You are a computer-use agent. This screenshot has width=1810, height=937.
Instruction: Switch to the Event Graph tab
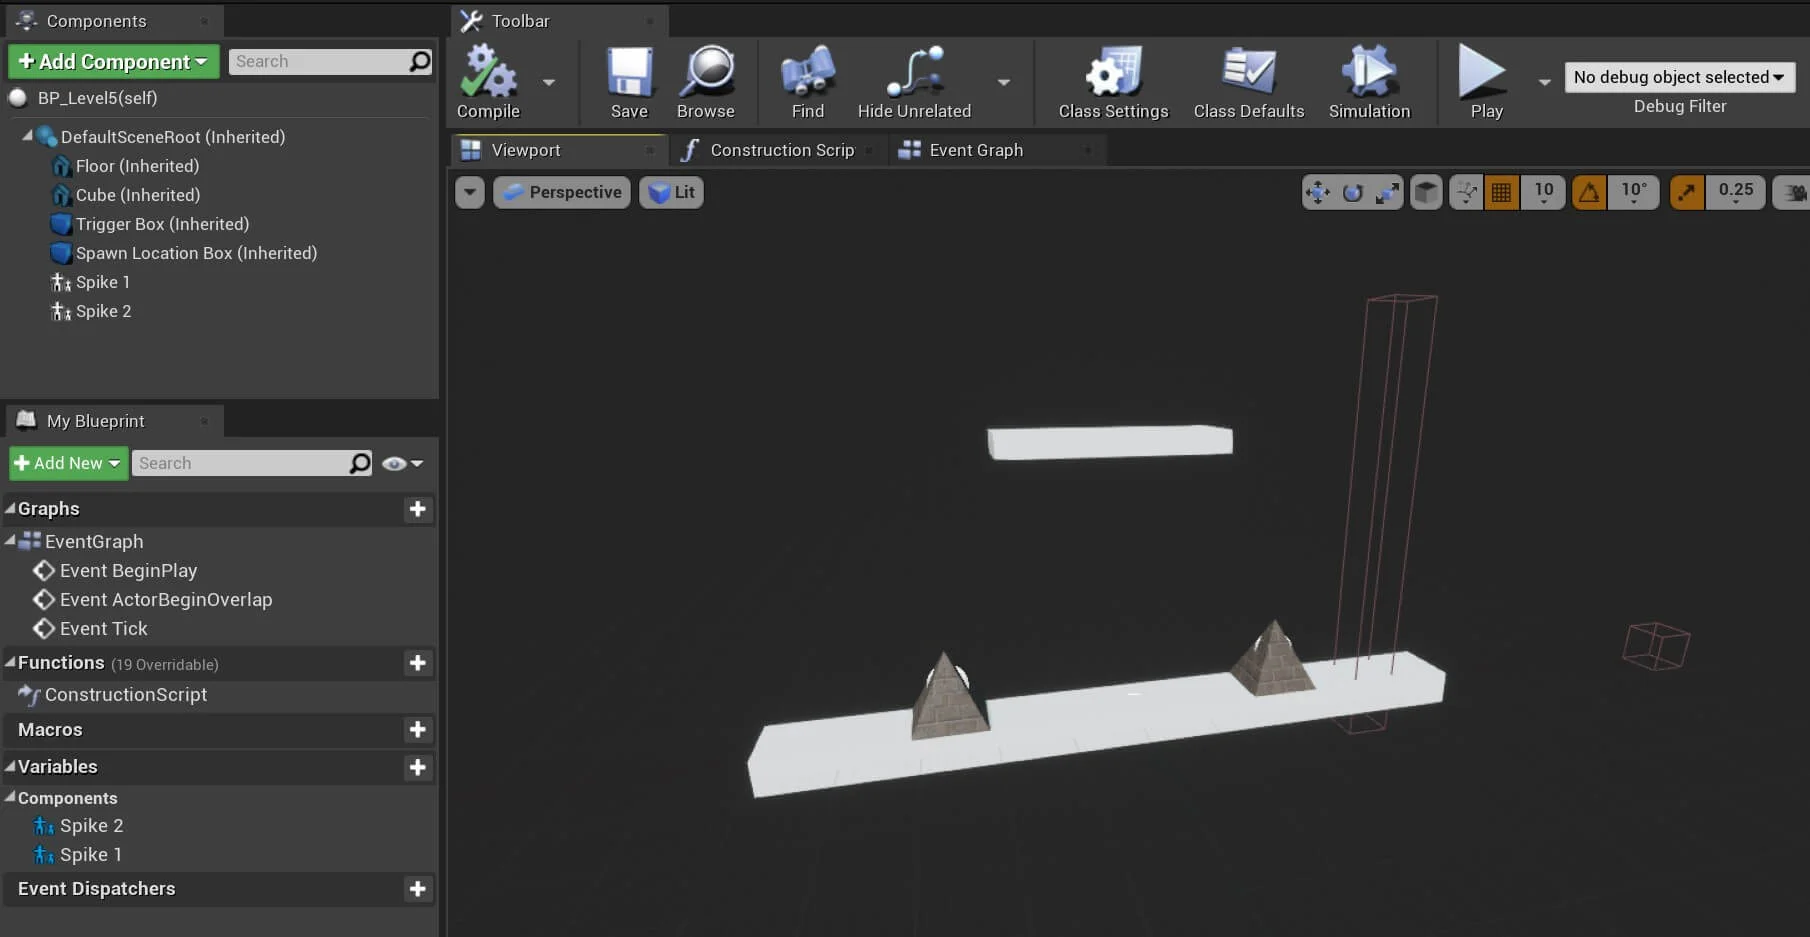point(975,150)
